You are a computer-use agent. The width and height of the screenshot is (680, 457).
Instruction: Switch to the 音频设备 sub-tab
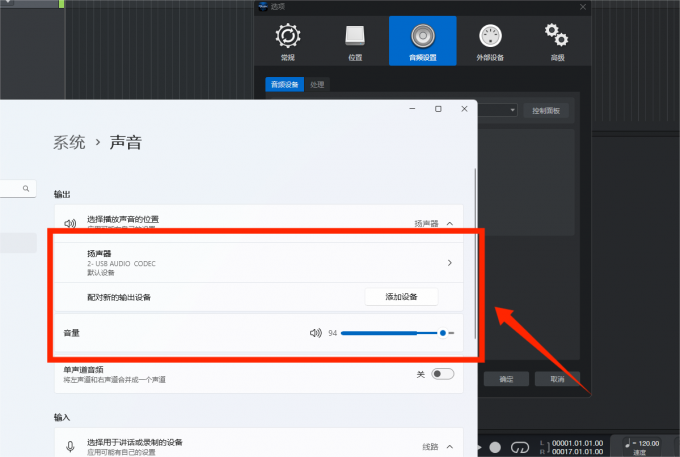(x=284, y=84)
